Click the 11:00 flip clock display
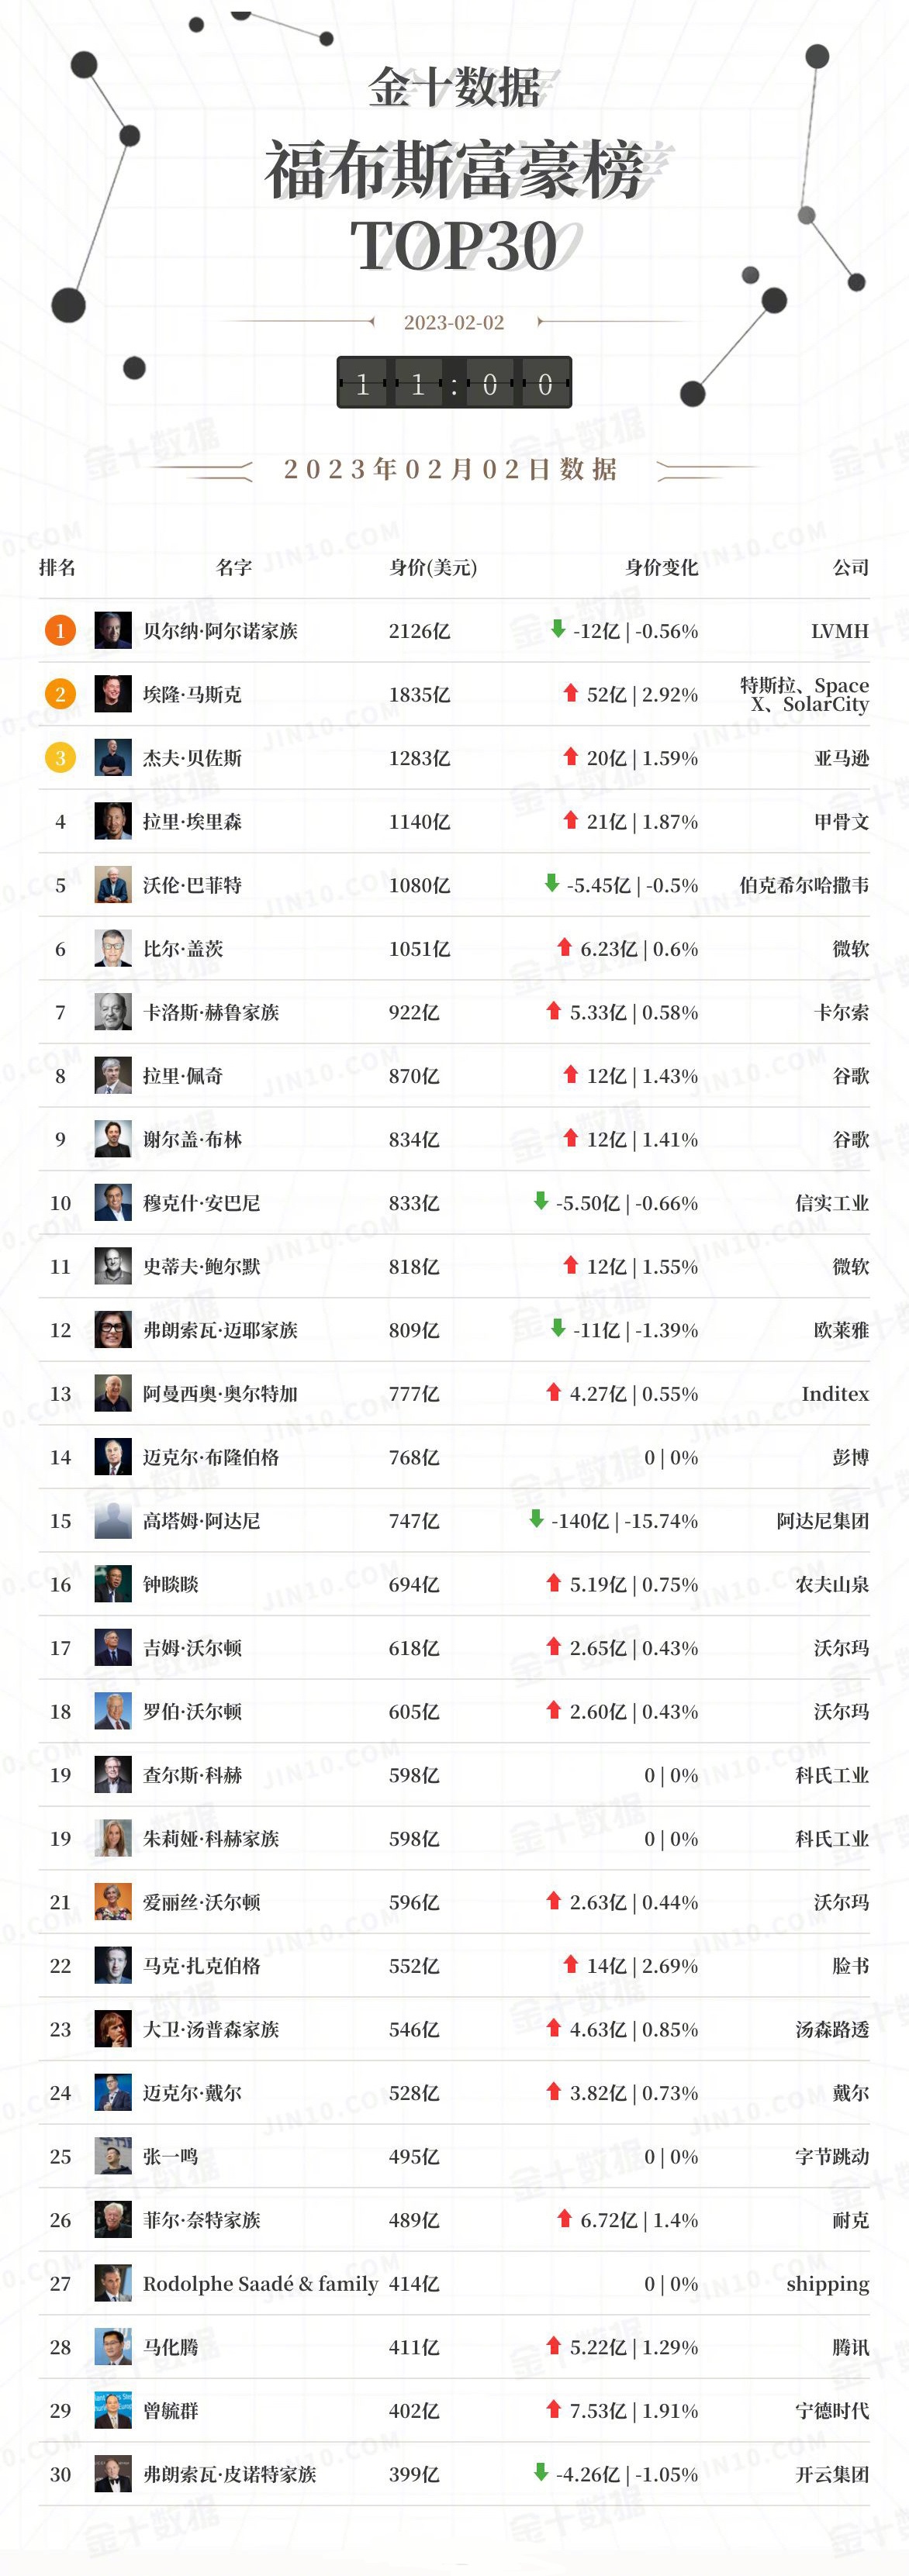This screenshot has width=909, height=2576. [454, 383]
